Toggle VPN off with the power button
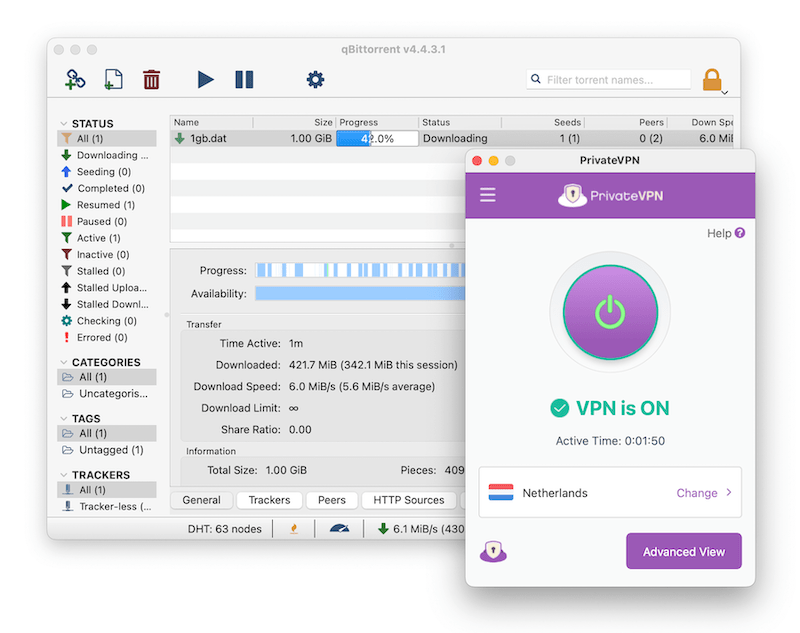800x633 pixels. 610,313
